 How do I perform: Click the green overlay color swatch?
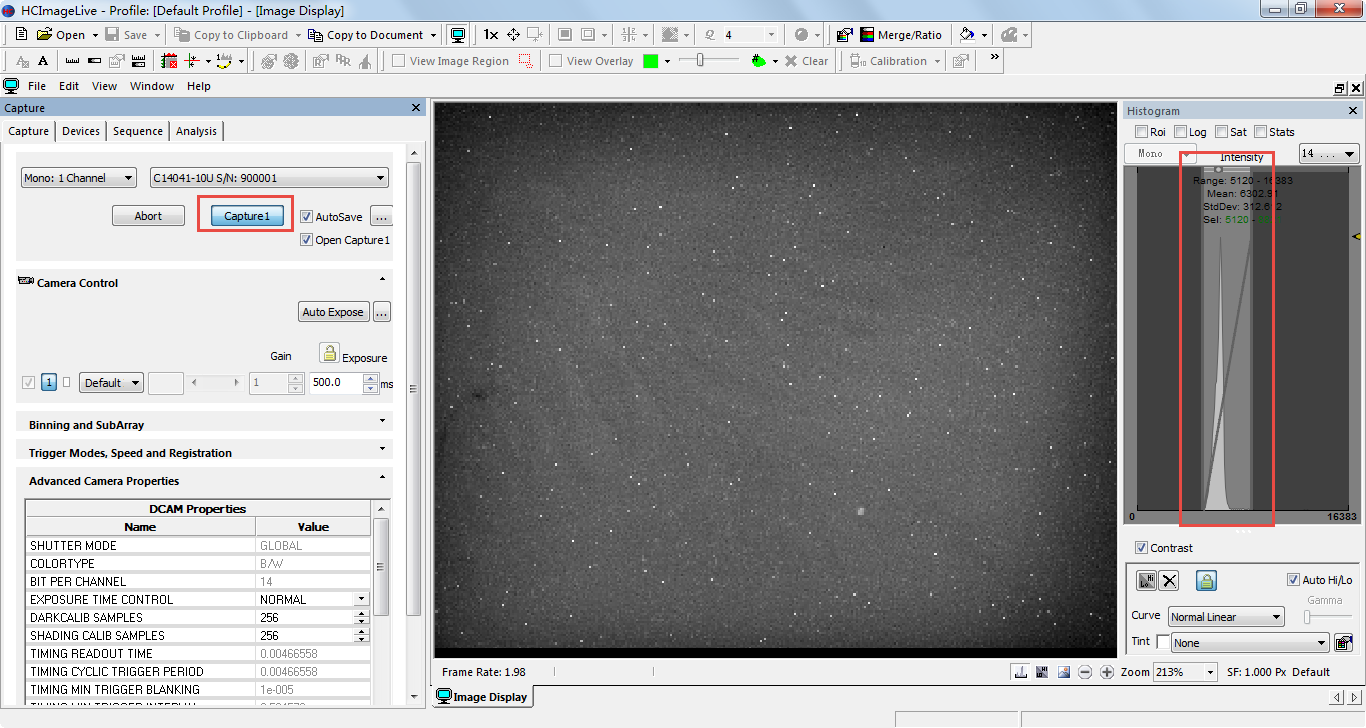coord(651,61)
